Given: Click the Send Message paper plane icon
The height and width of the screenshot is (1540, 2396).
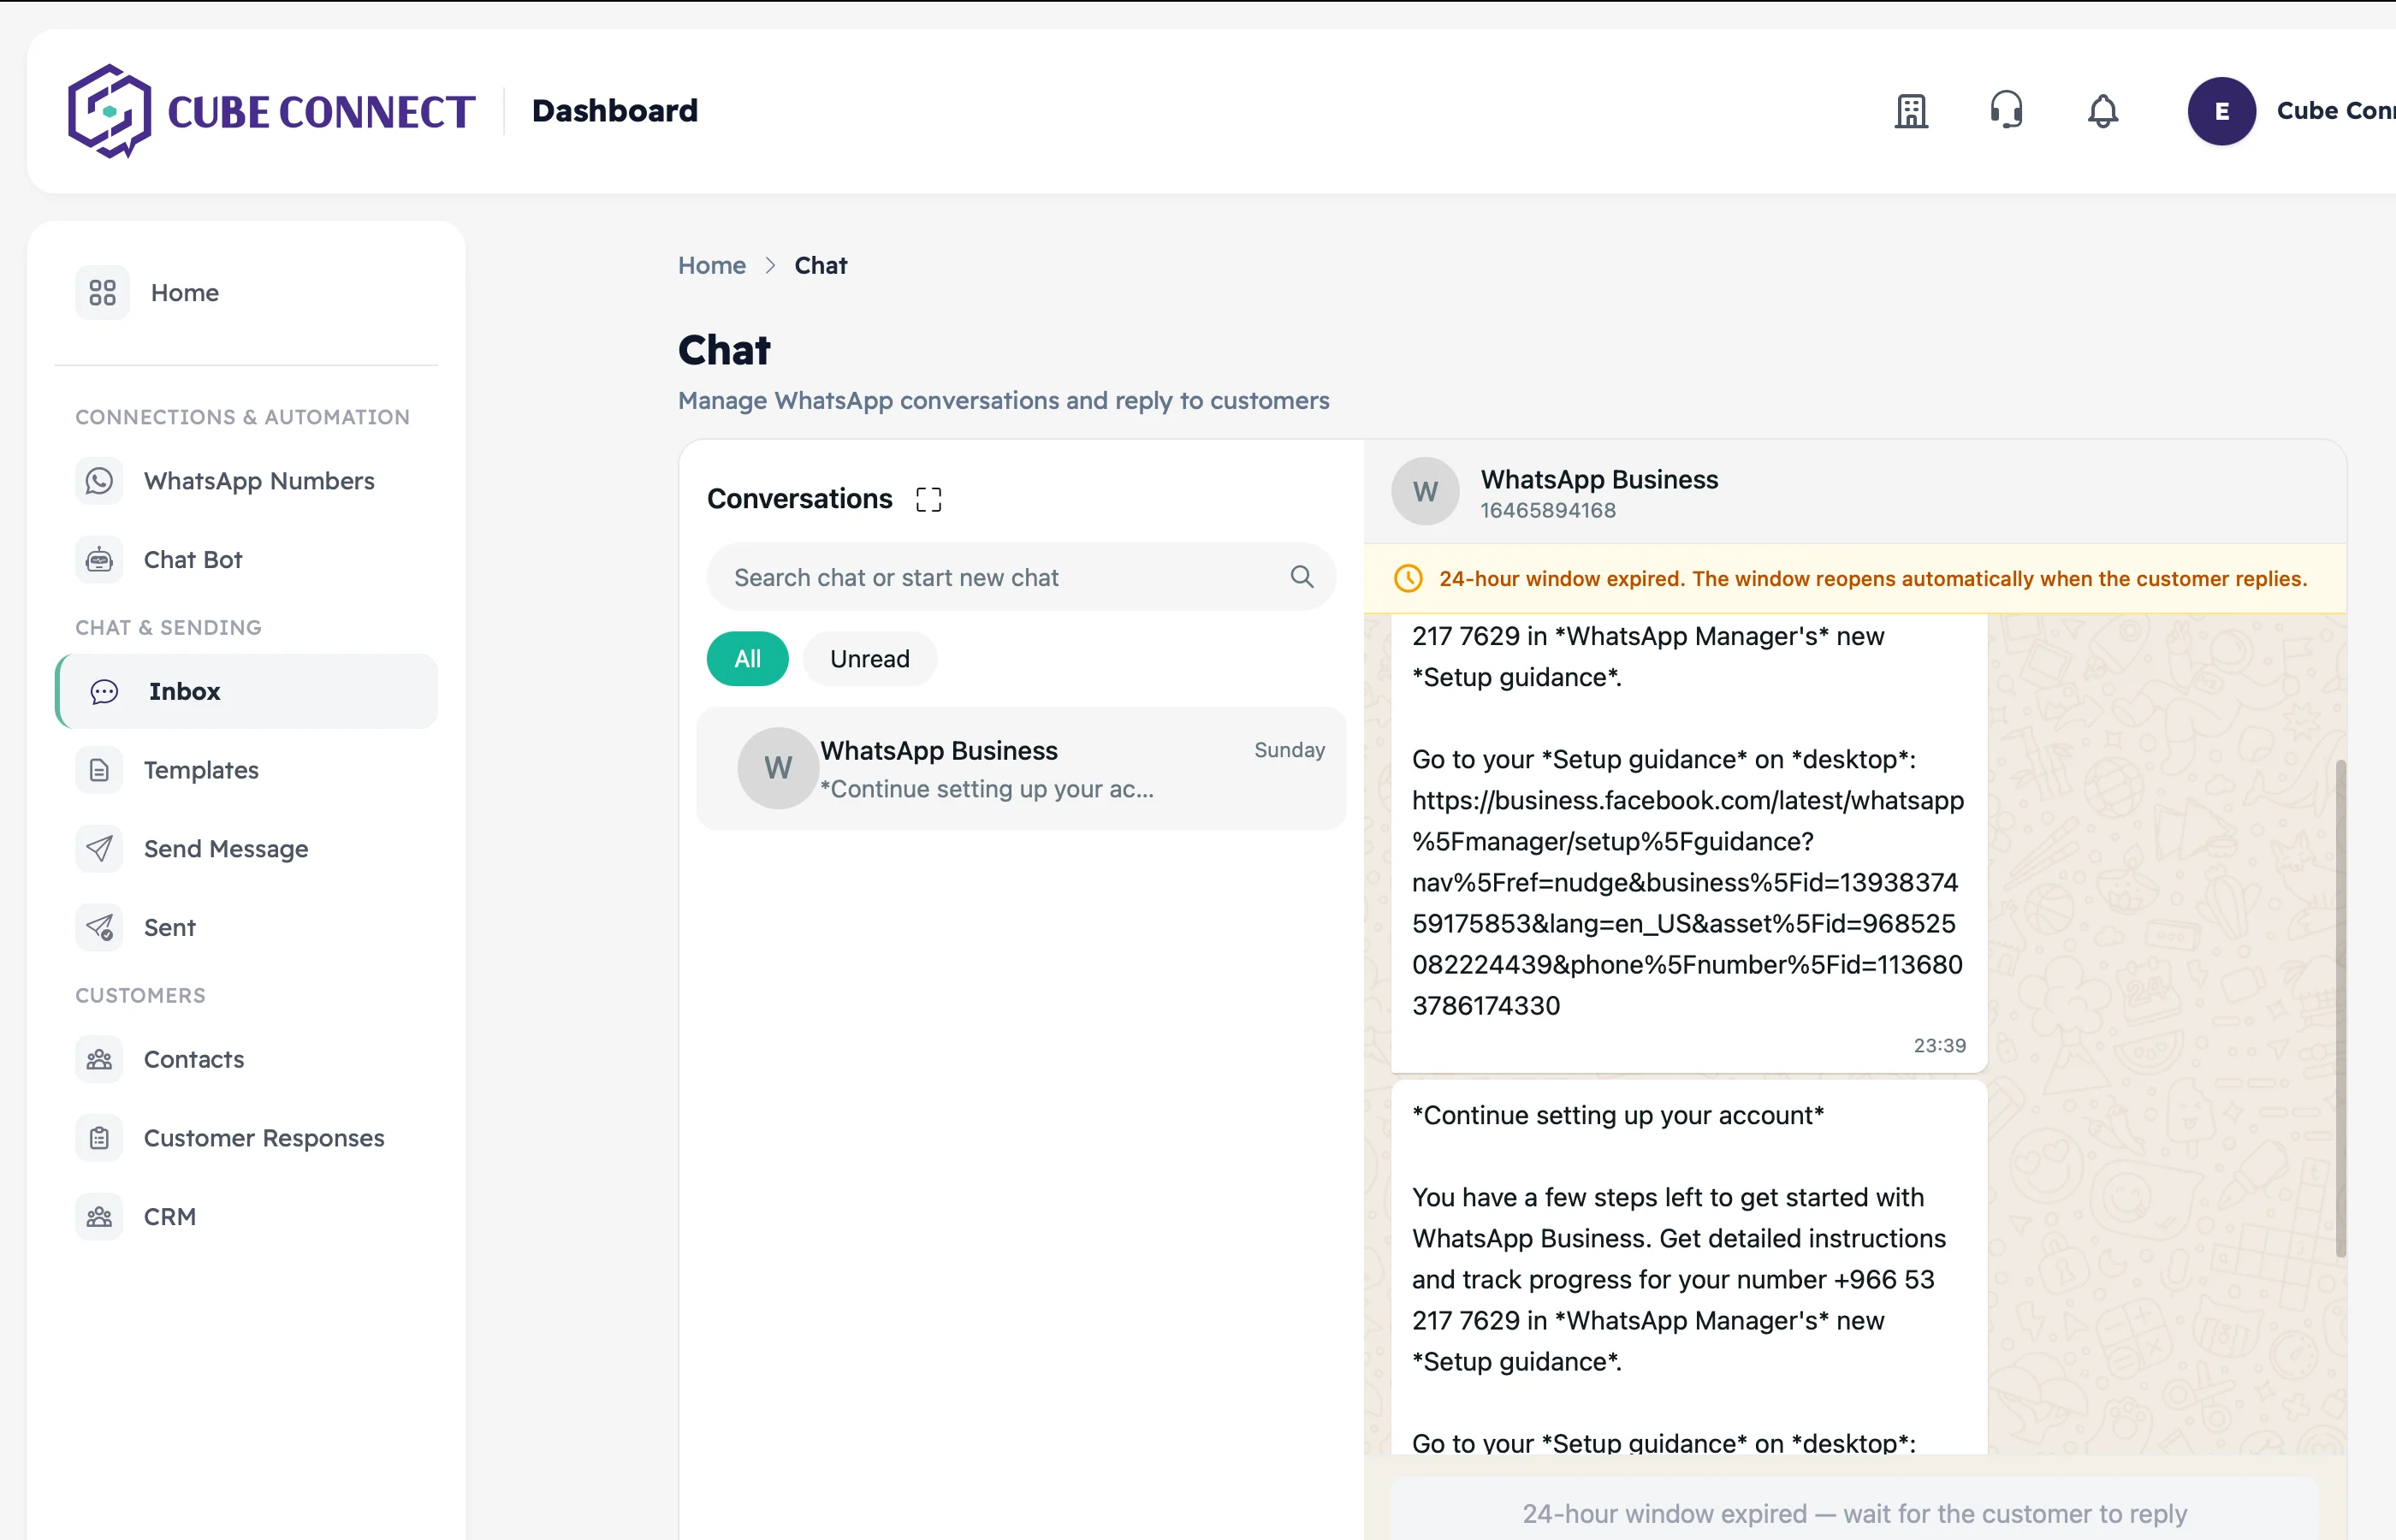Looking at the screenshot, I should (x=99, y=849).
